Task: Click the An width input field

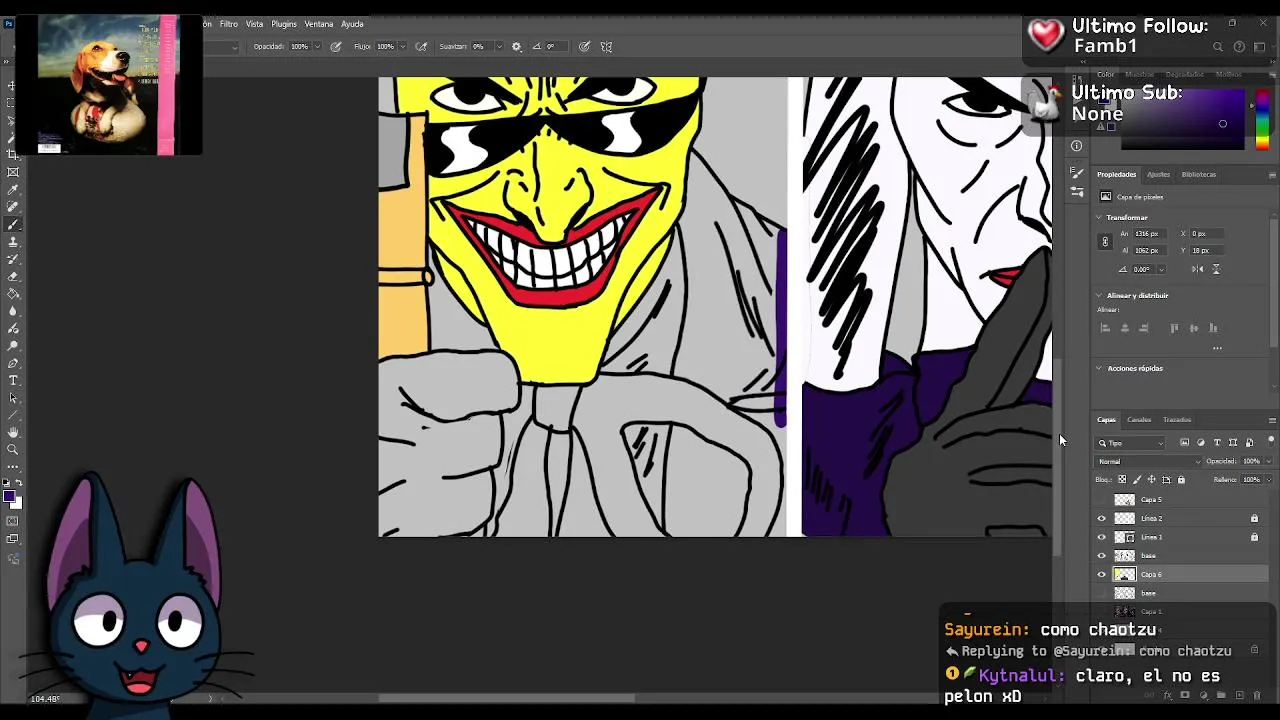Action: click(x=1149, y=233)
